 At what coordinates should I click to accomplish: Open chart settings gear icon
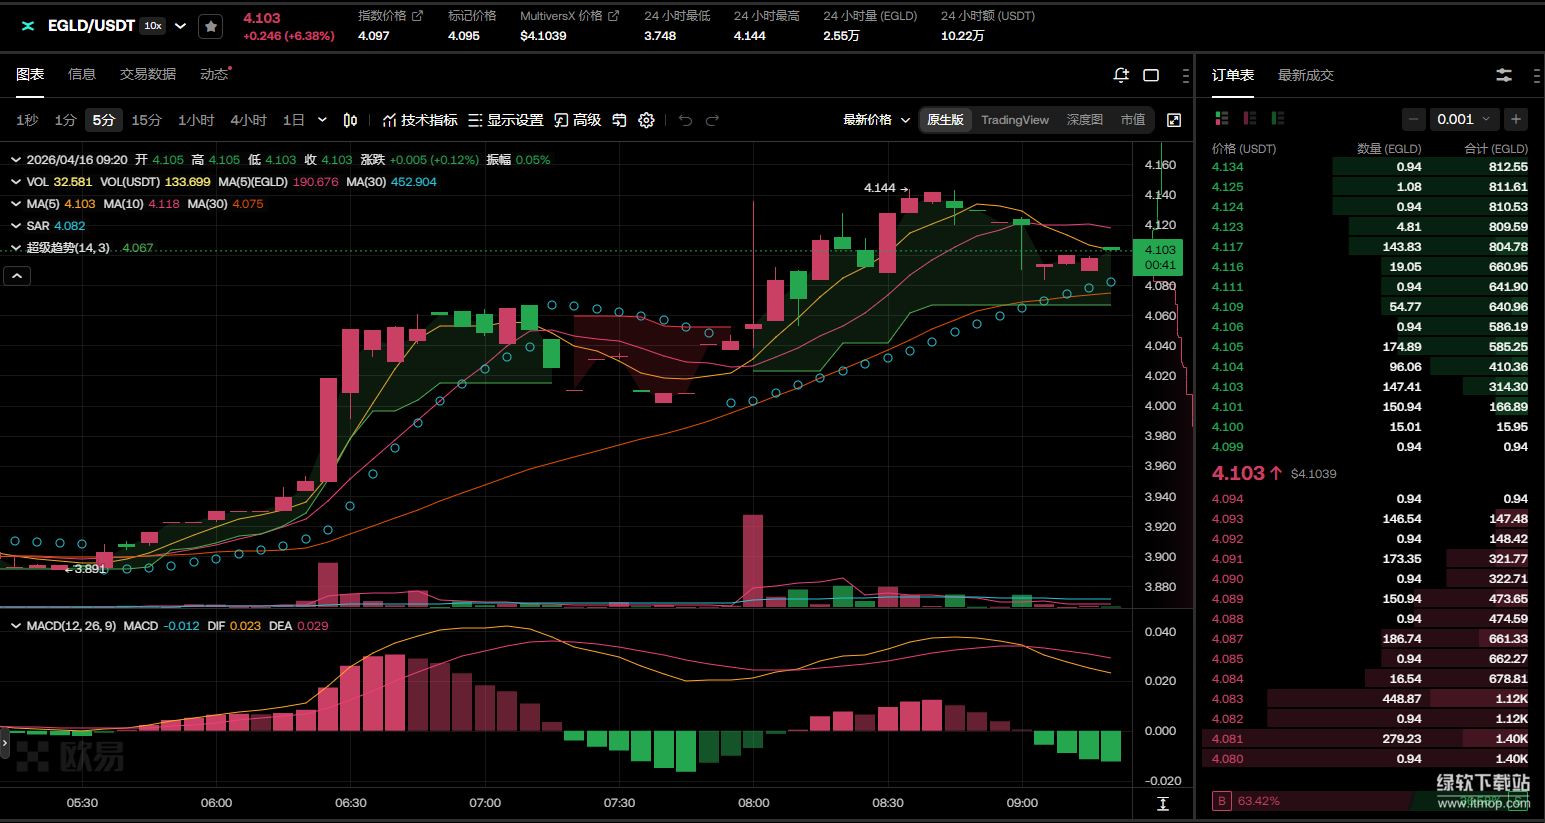pos(647,120)
